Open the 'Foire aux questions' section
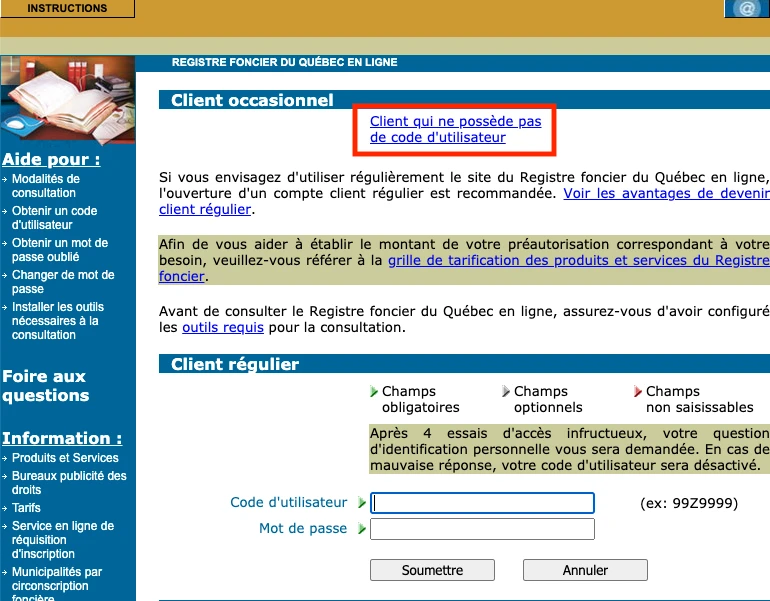770x601 pixels. pyautogui.click(x=45, y=386)
